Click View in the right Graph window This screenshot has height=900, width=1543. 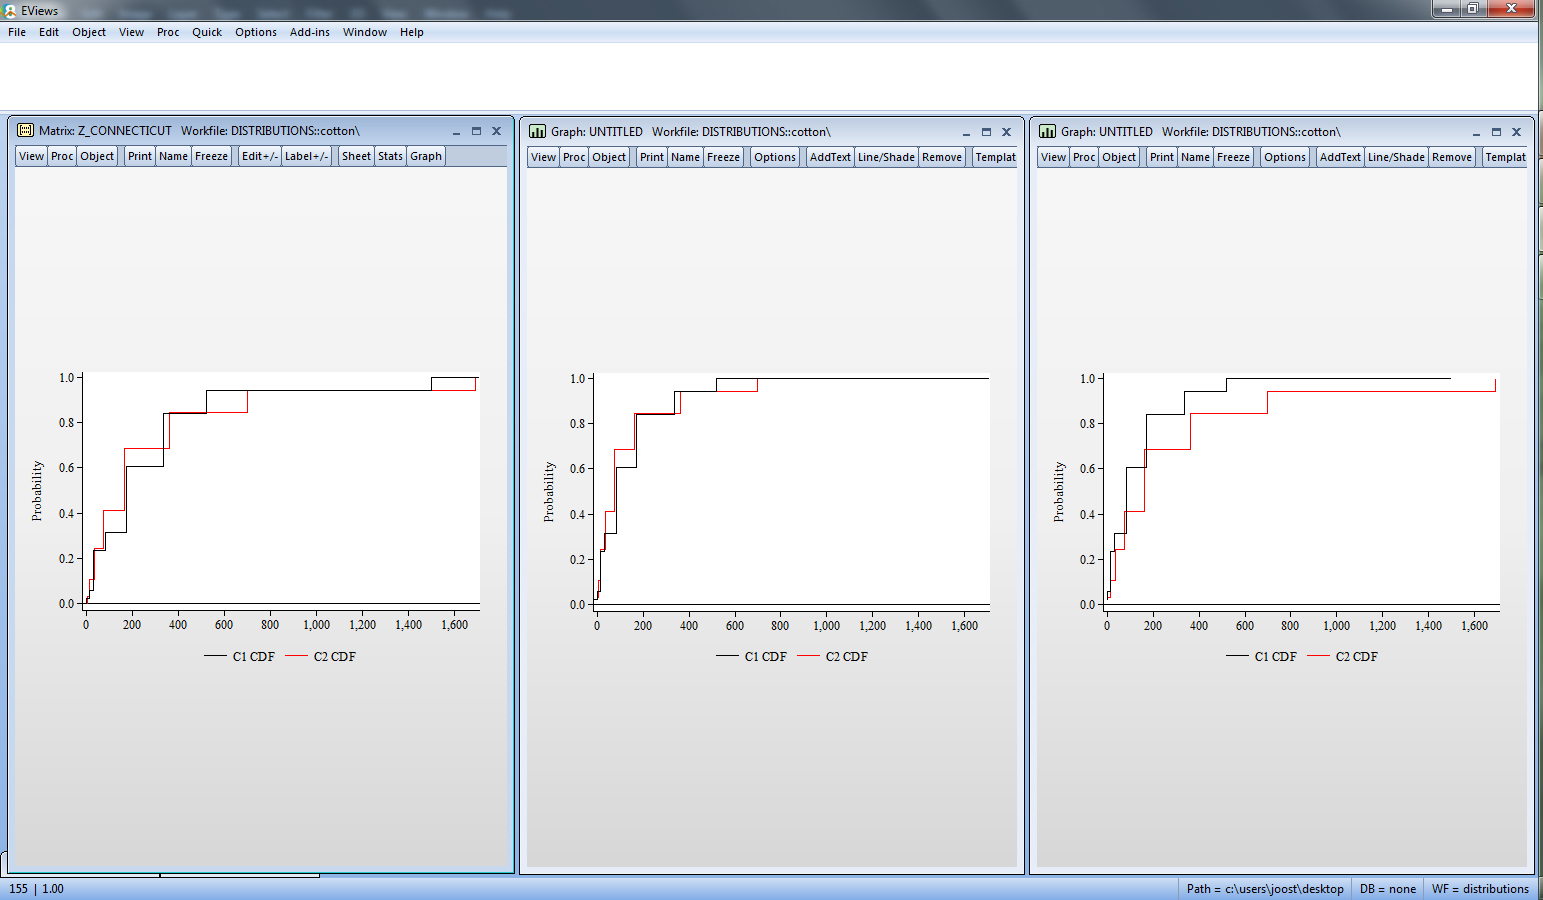point(1054,157)
